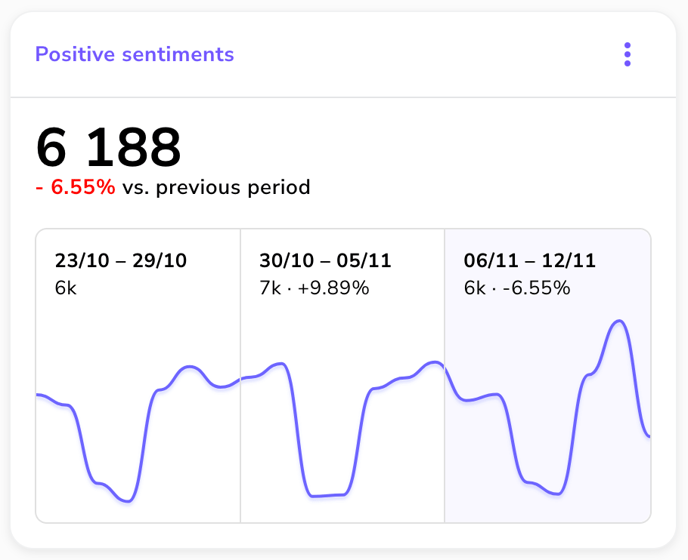Click the line's end point at chart right edge

coord(649,436)
